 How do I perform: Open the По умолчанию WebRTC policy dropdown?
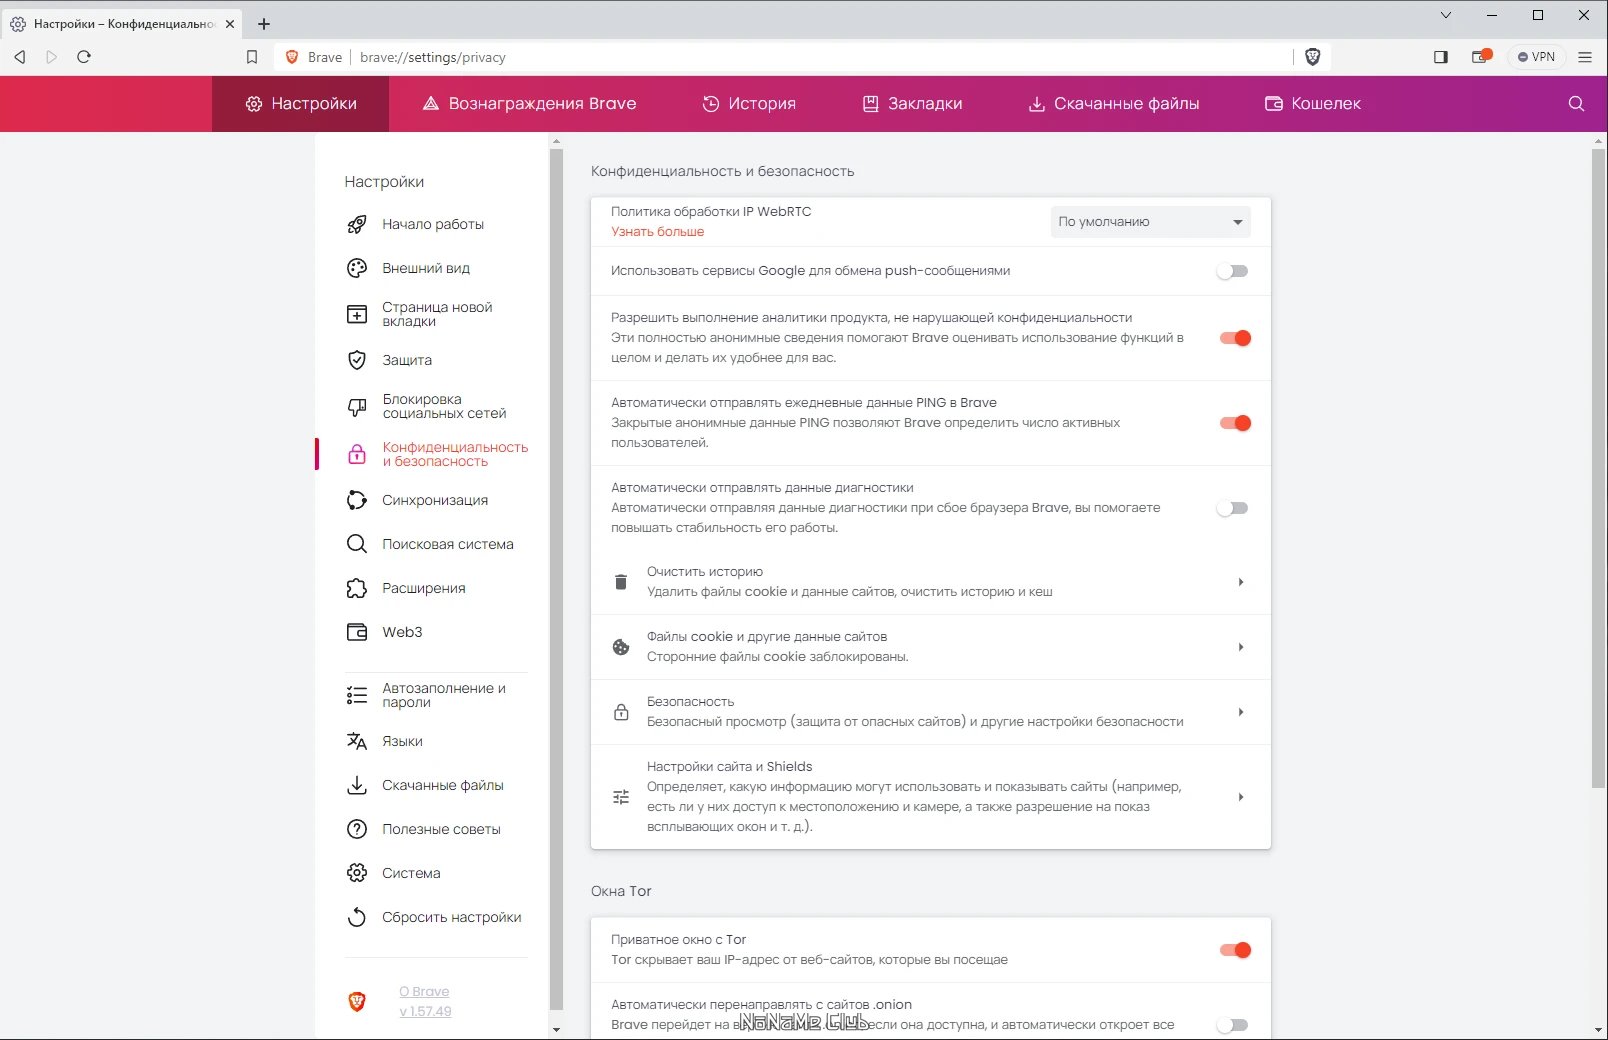pos(1149,221)
